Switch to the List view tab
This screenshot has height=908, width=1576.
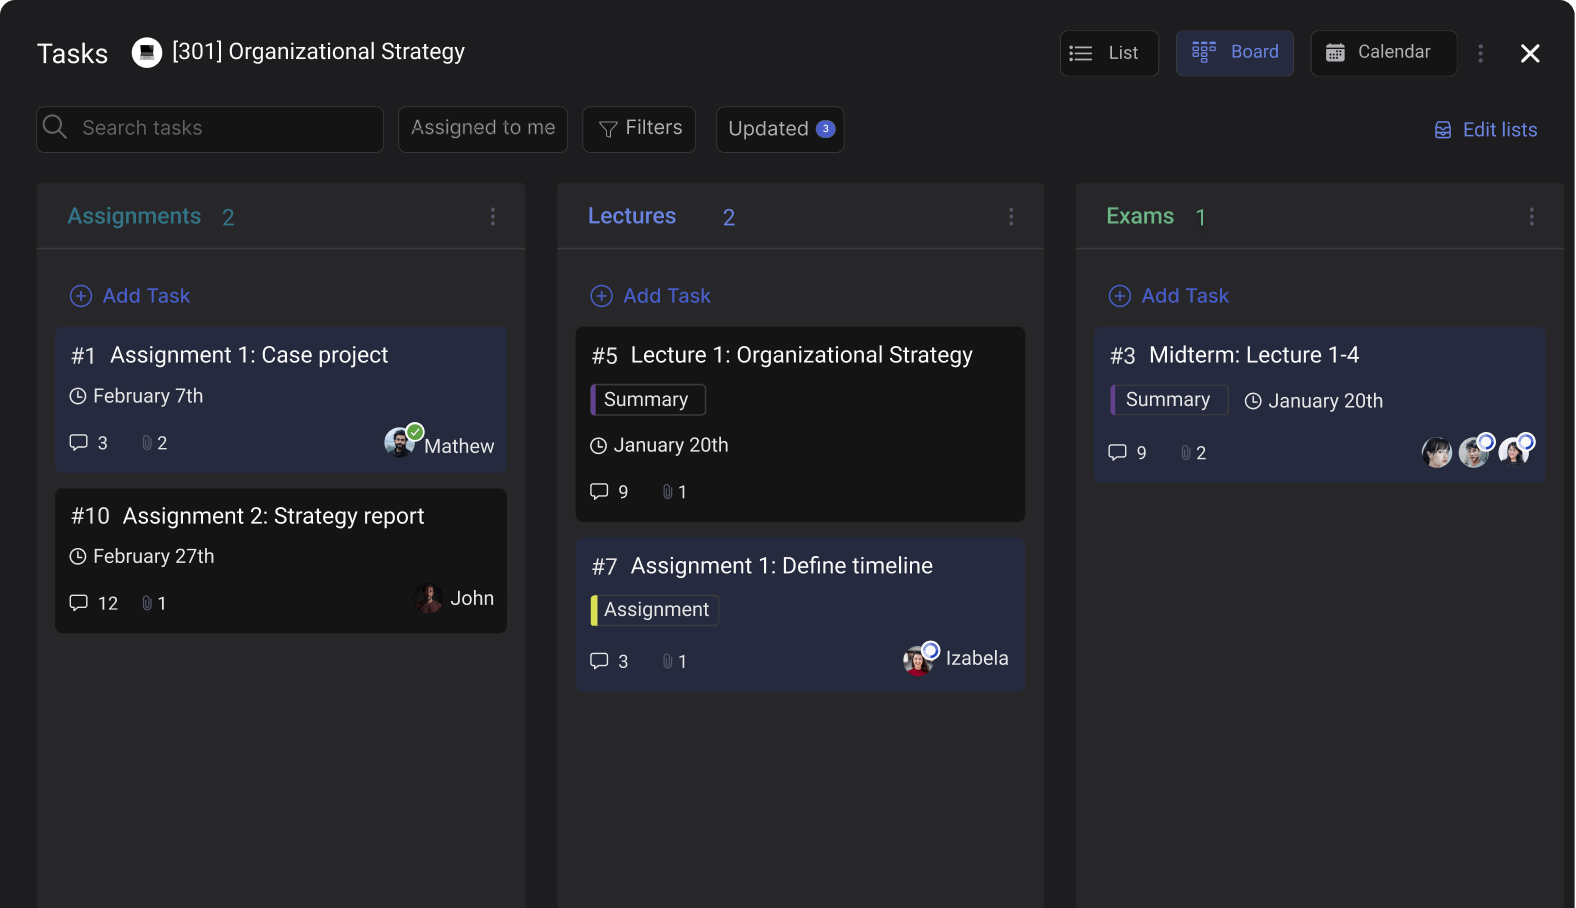tap(1108, 53)
